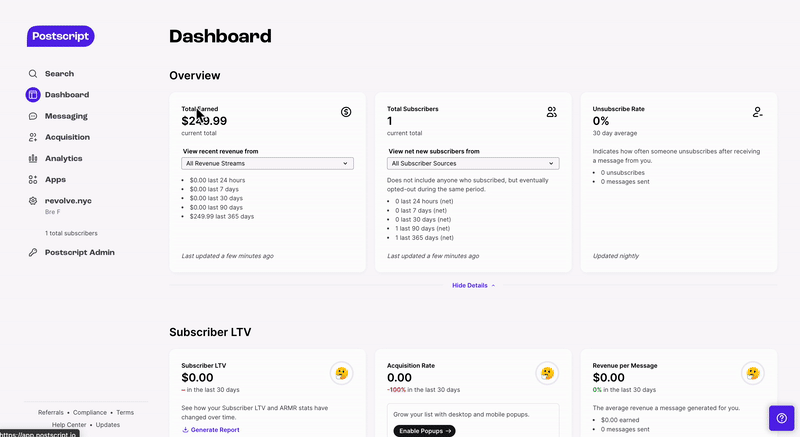Click the dollar coin icon on Total Earned

[x=345, y=112]
